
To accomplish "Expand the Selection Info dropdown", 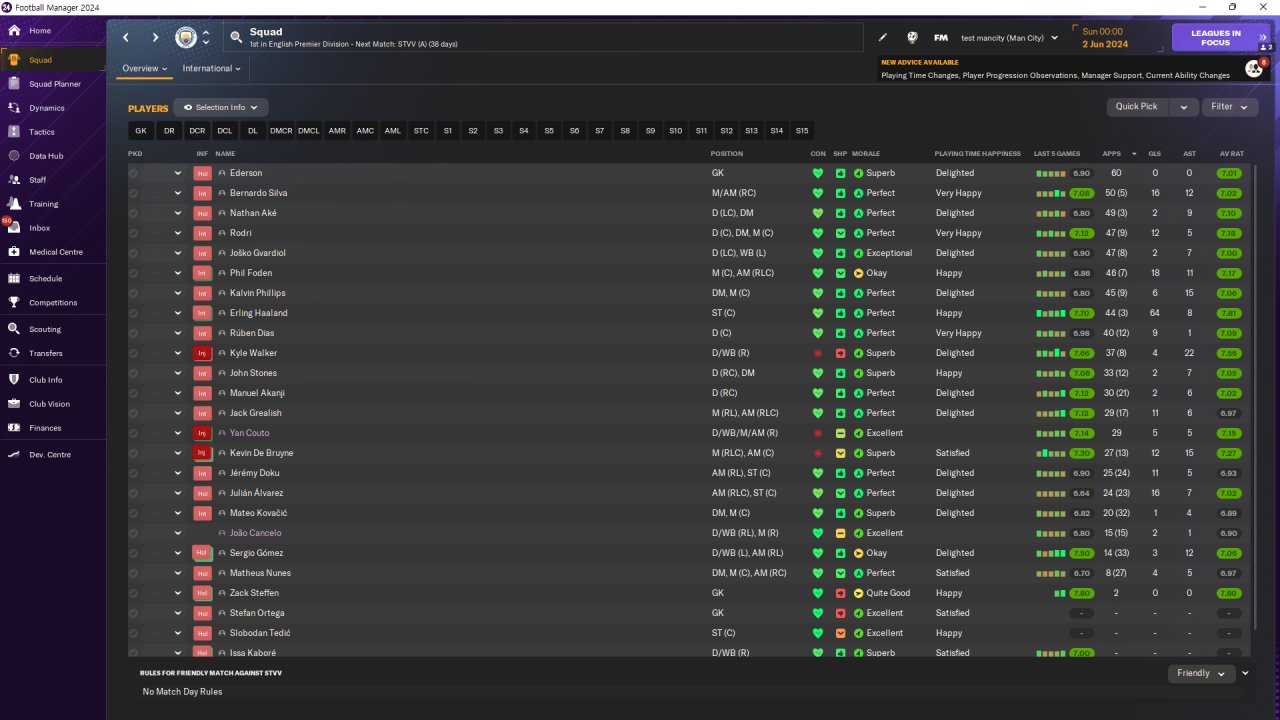I will tap(221, 107).
